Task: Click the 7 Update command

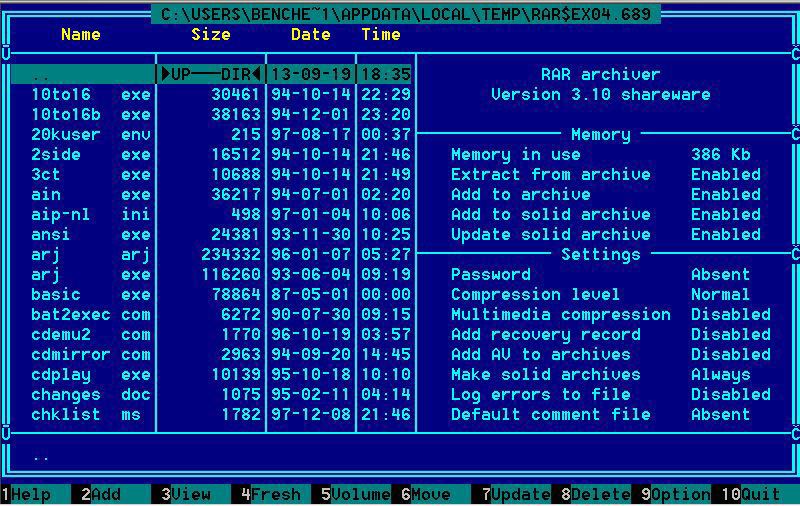Action: click(516, 494)
